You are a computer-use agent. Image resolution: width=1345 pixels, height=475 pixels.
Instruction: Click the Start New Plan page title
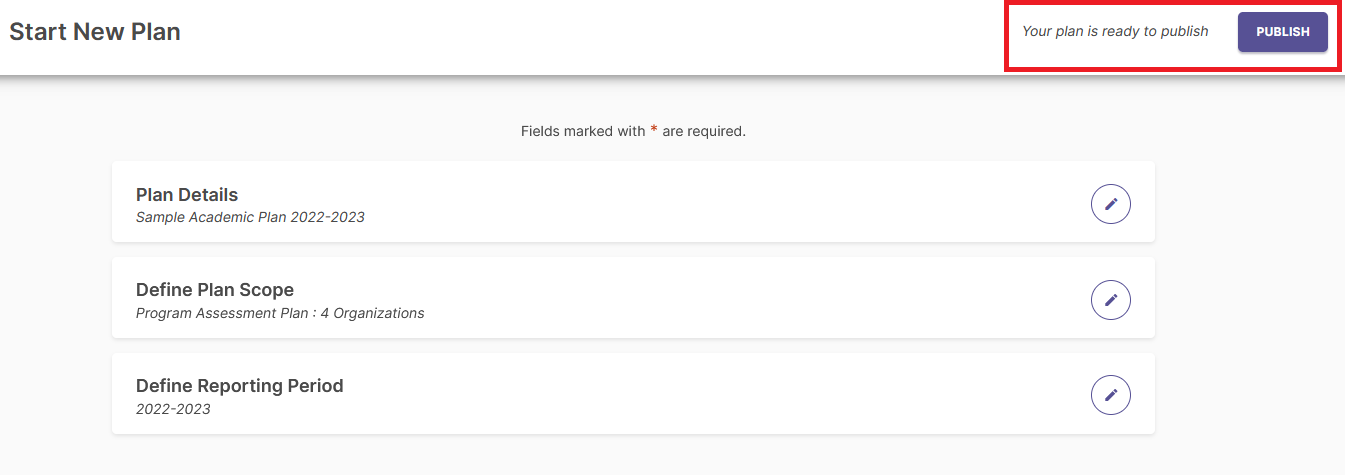95,32
